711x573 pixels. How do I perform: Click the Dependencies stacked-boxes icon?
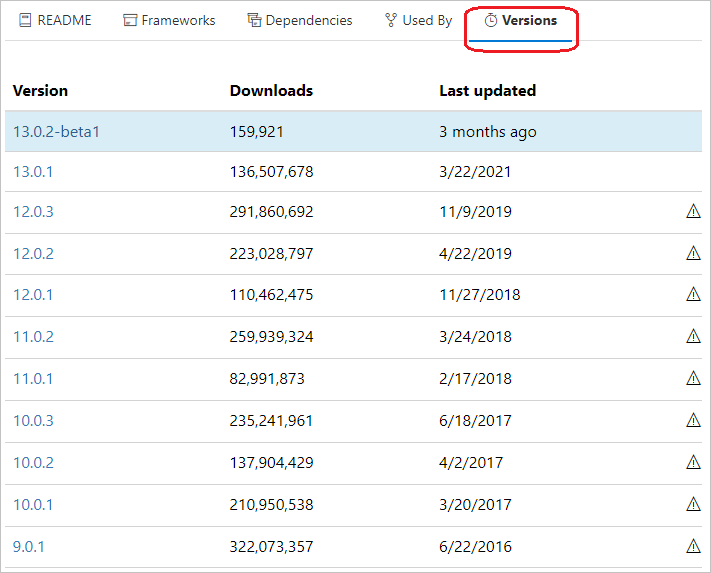(254, 20)
